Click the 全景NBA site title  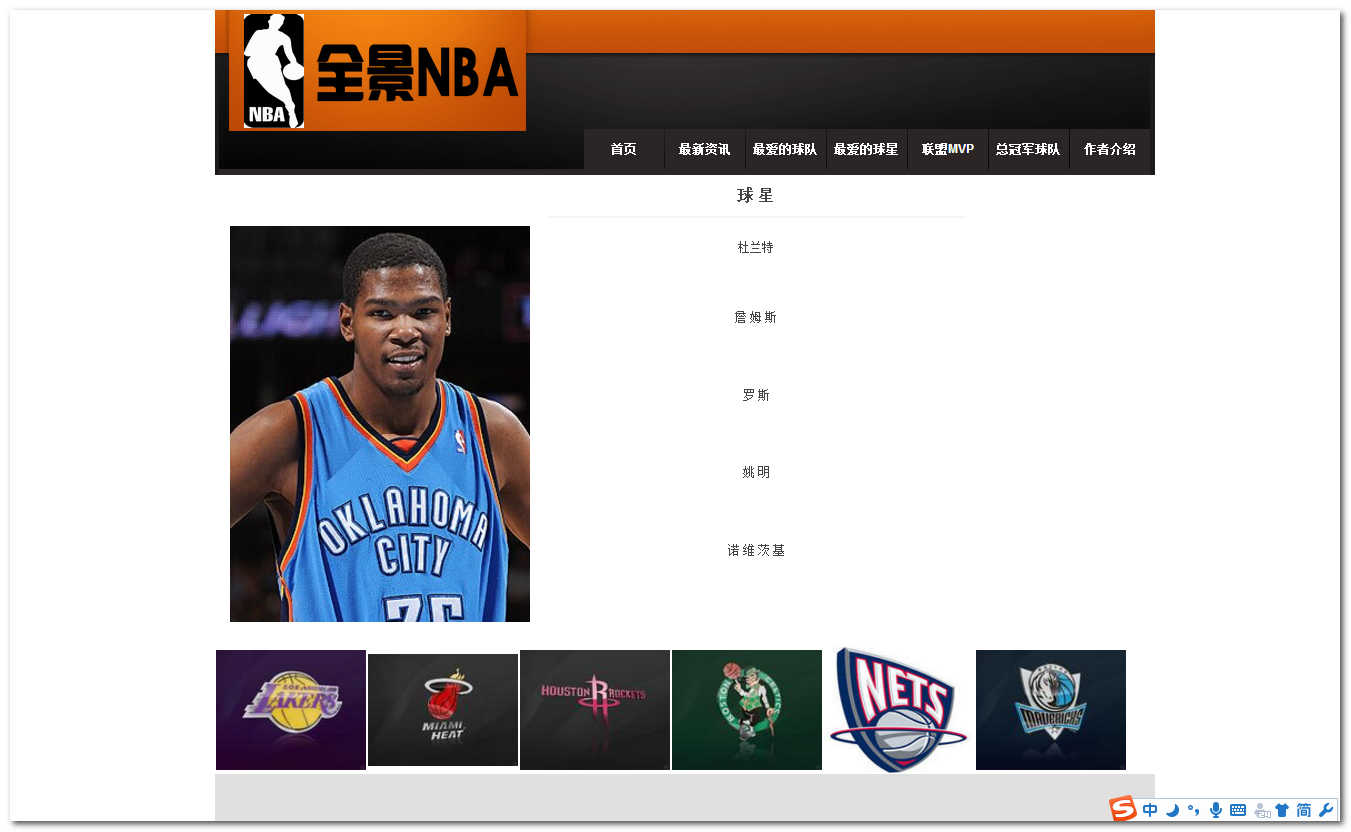click(417, 74)
